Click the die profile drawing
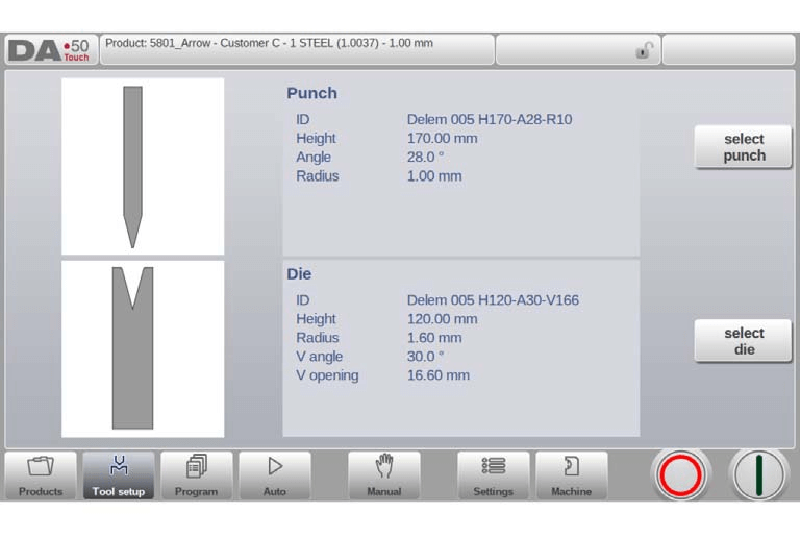Screen dimensions: 800x533 pyautogui.click(x=133, y=348)
